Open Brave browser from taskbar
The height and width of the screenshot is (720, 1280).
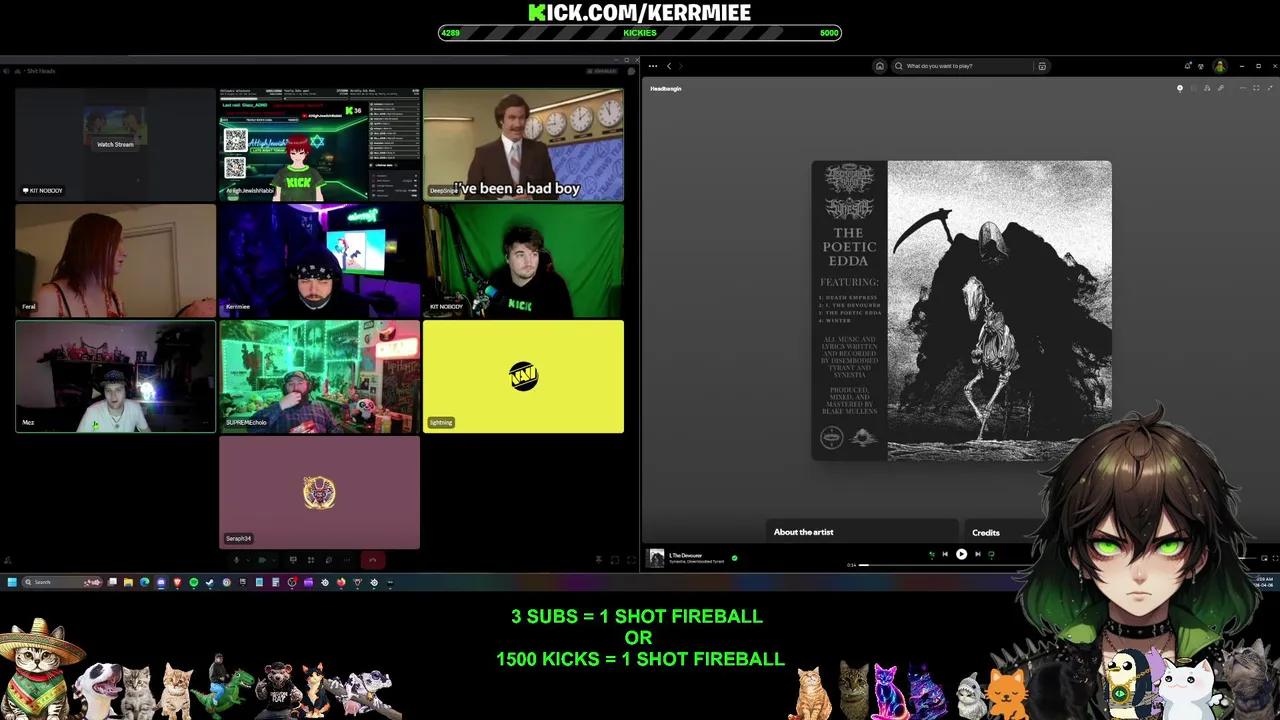[177, 582]
